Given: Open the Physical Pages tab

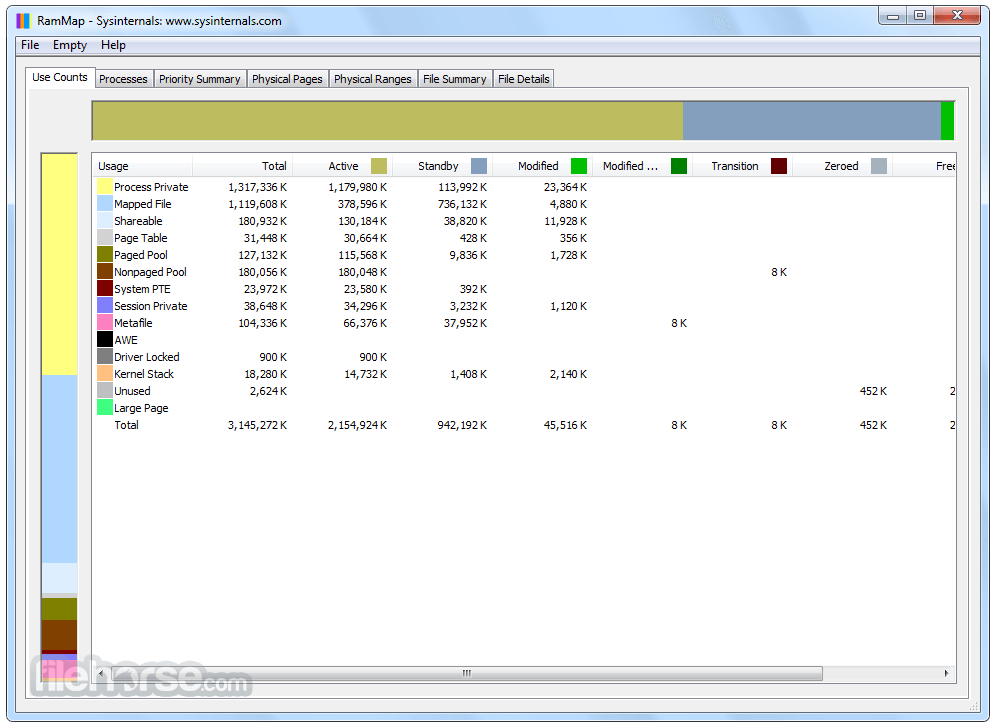Looking at the screenshot, I should 287,79.
